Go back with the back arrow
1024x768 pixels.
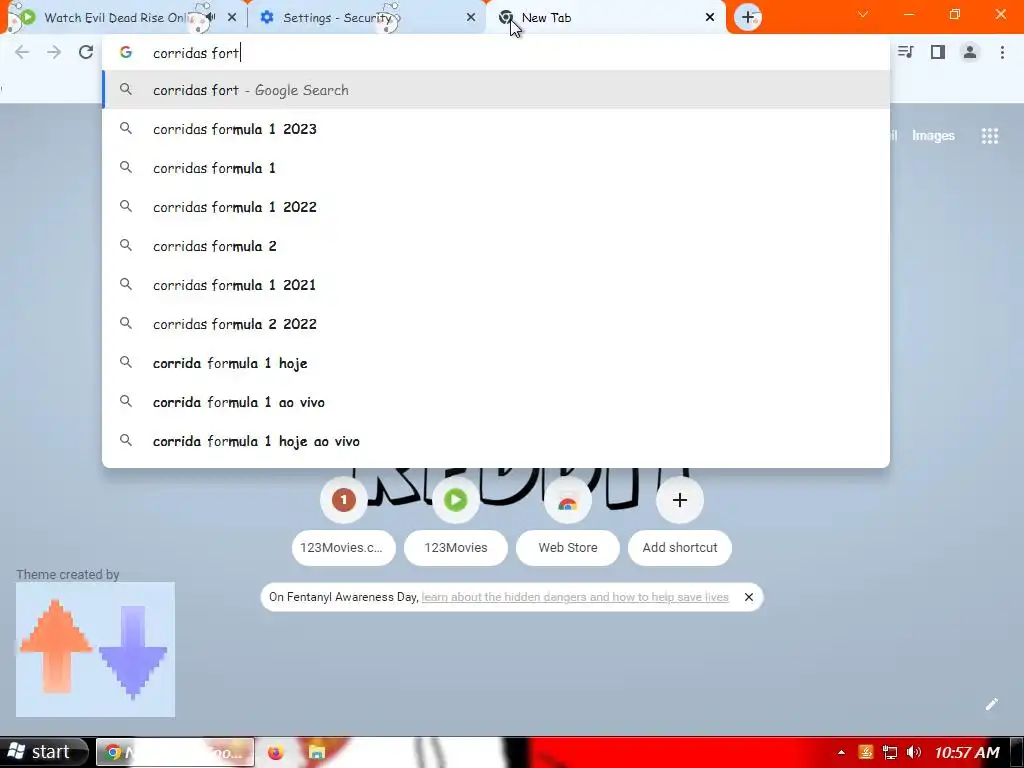pyautogui.click(x=22, y=52)
